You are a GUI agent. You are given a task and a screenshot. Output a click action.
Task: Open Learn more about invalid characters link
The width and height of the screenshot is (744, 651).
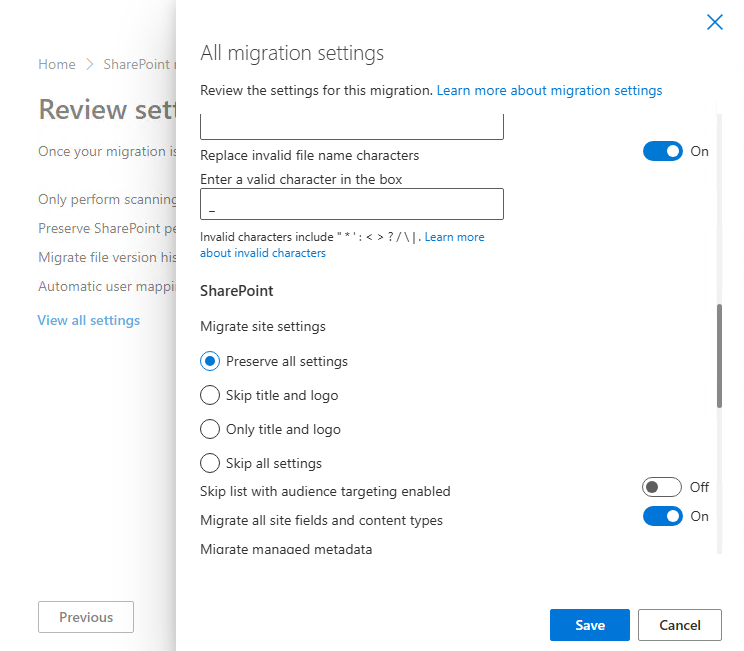pyautogui.click(x=454, y=238)
